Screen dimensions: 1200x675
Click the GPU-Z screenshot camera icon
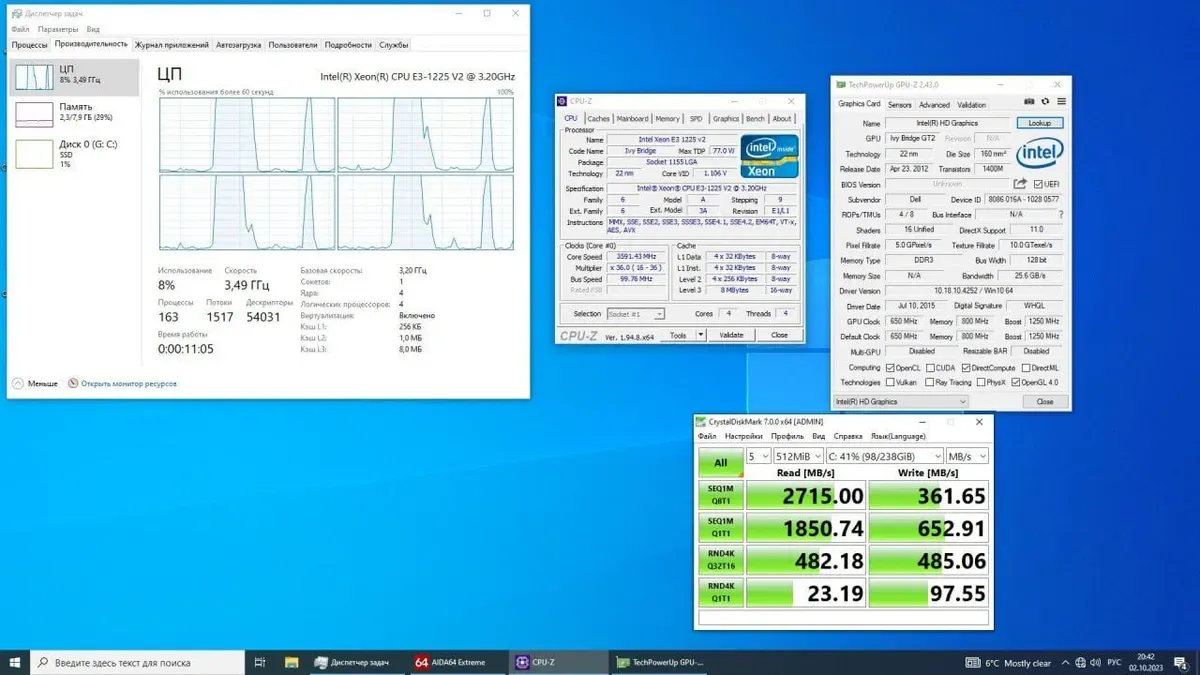coord(1031,102)
